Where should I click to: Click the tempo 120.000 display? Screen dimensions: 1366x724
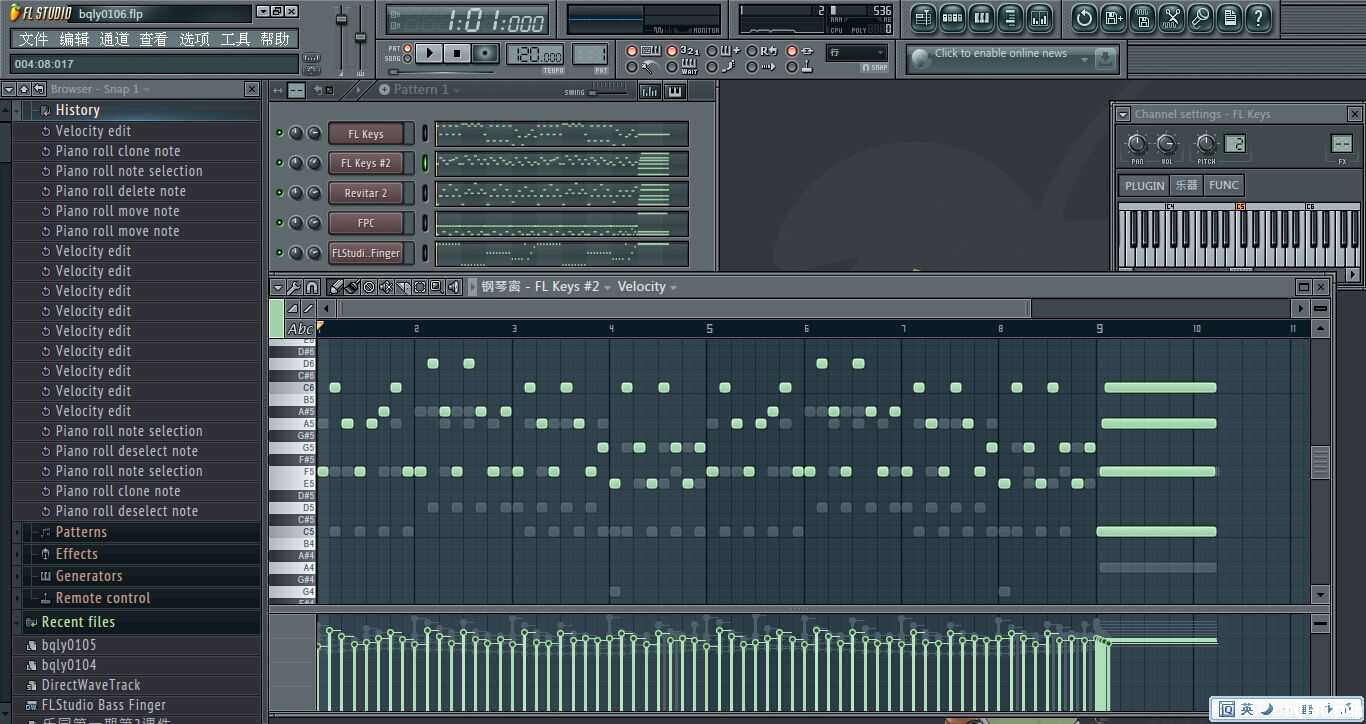pos(534,54)
